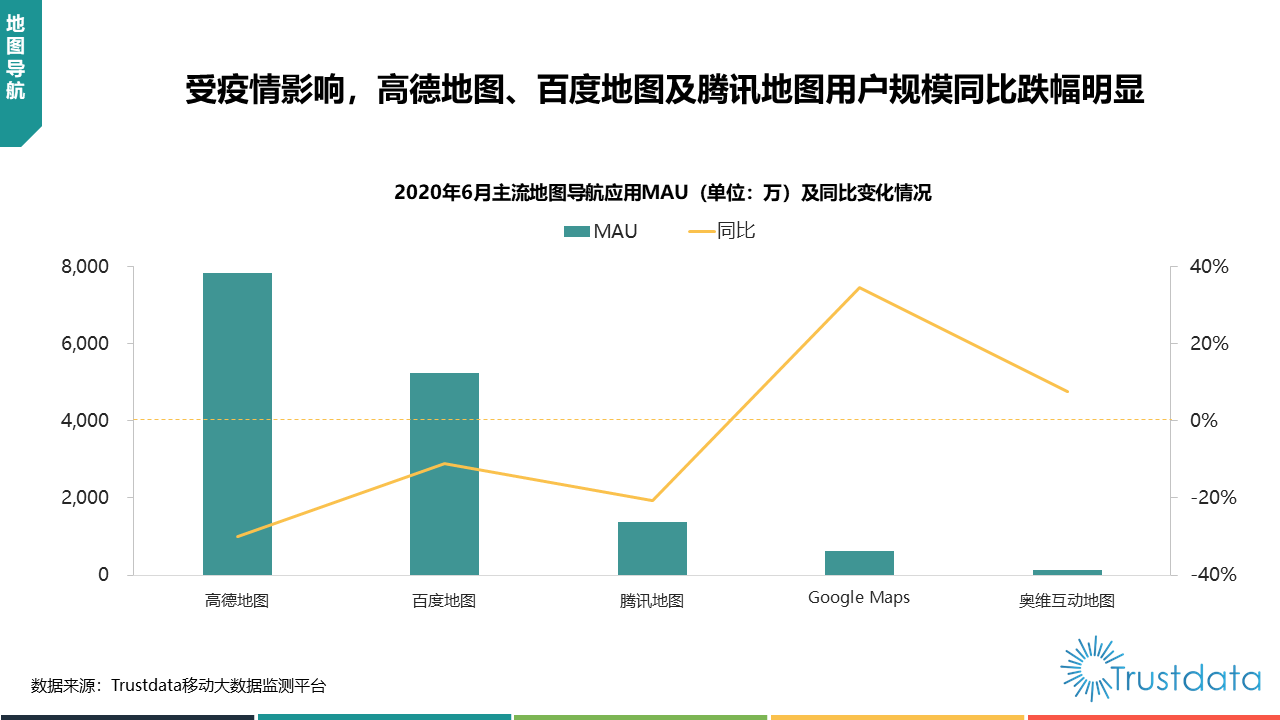Click the slide headline beginning with 受疫情影响
Image resolution: width=1280 pixels, height=720 pixels.
[x=664, y=91]
